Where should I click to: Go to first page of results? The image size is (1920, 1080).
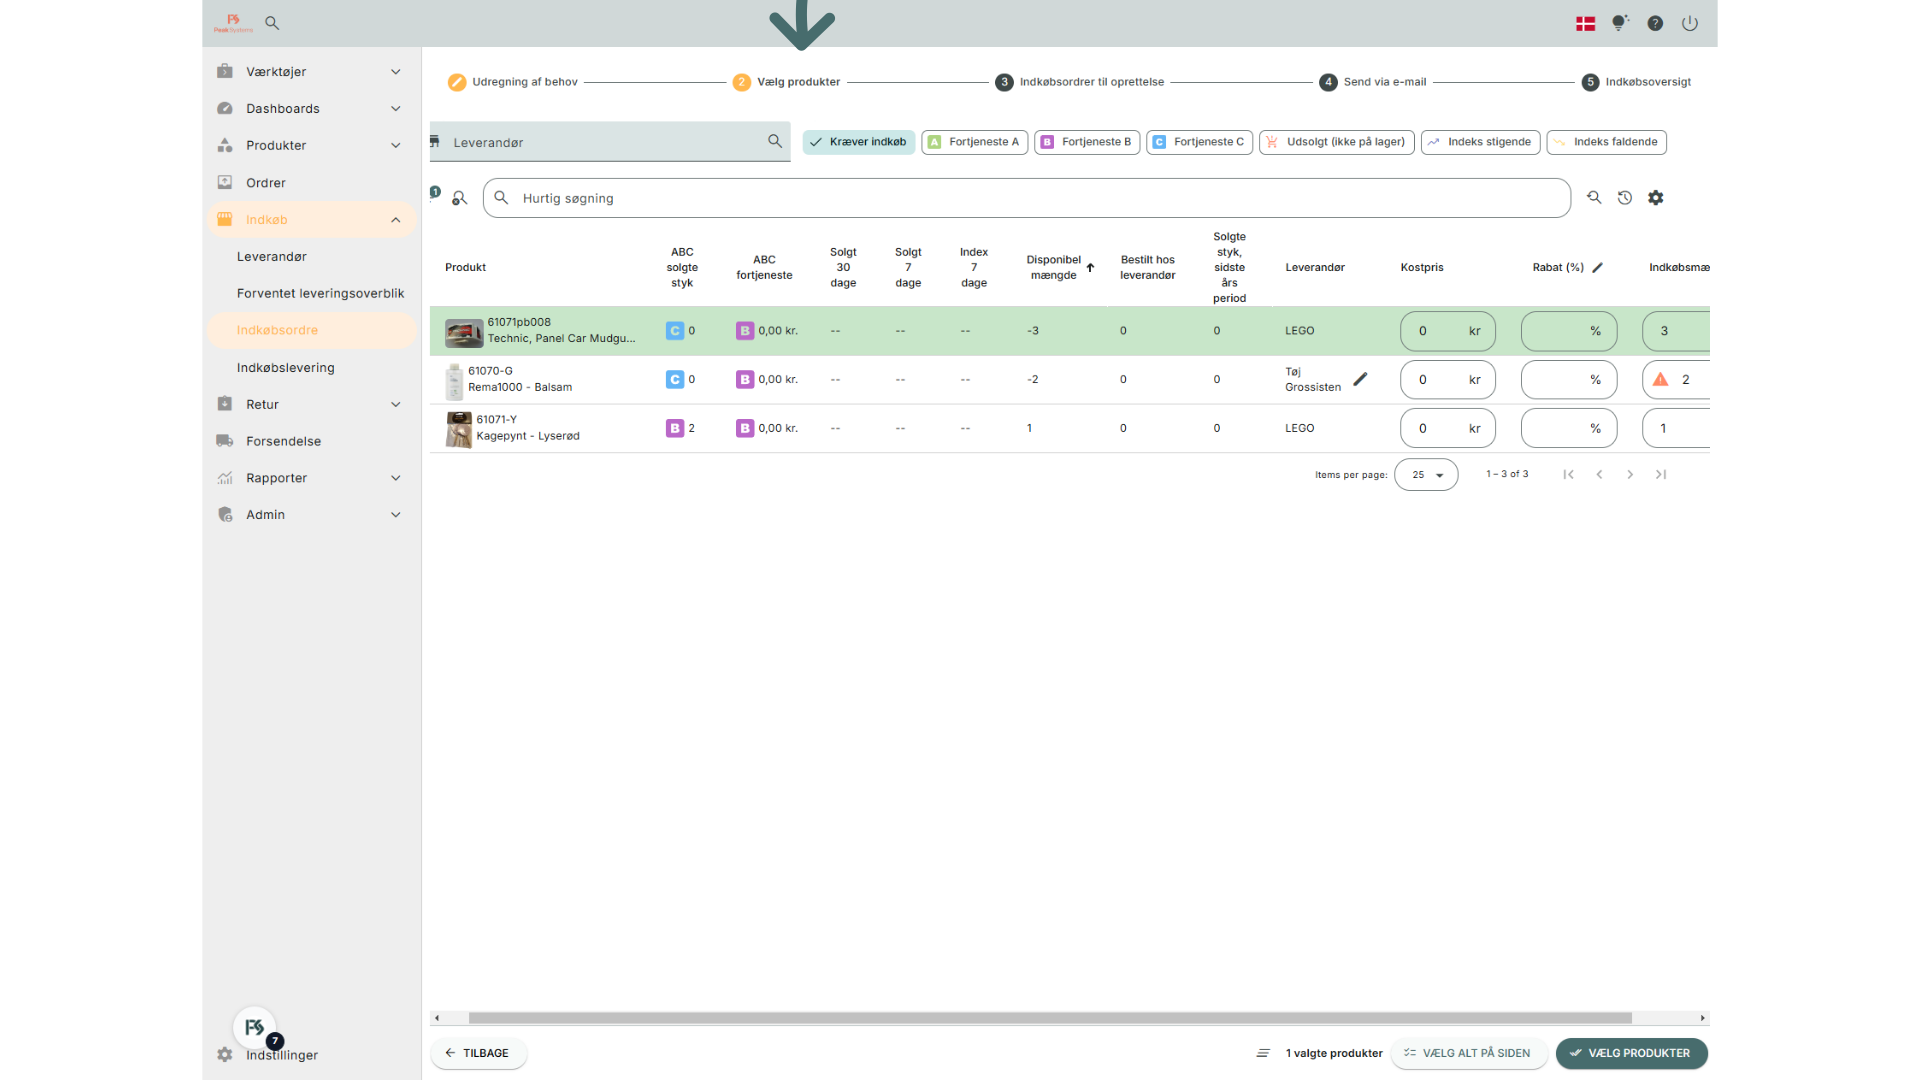click(x=1568, y=474)
